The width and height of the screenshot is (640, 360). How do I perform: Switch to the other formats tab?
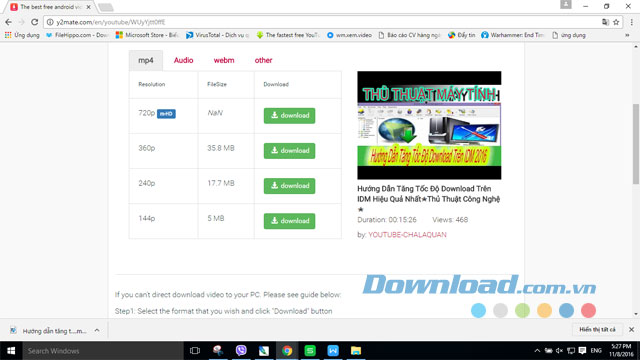(263, 60)
